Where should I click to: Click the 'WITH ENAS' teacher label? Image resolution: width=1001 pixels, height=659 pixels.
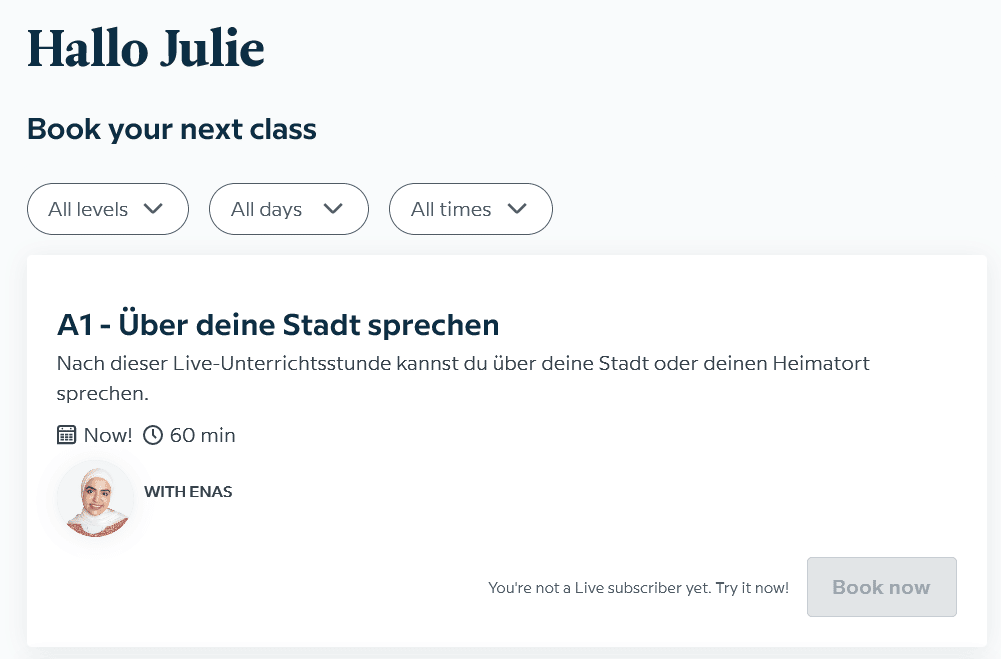pos(188,492)
